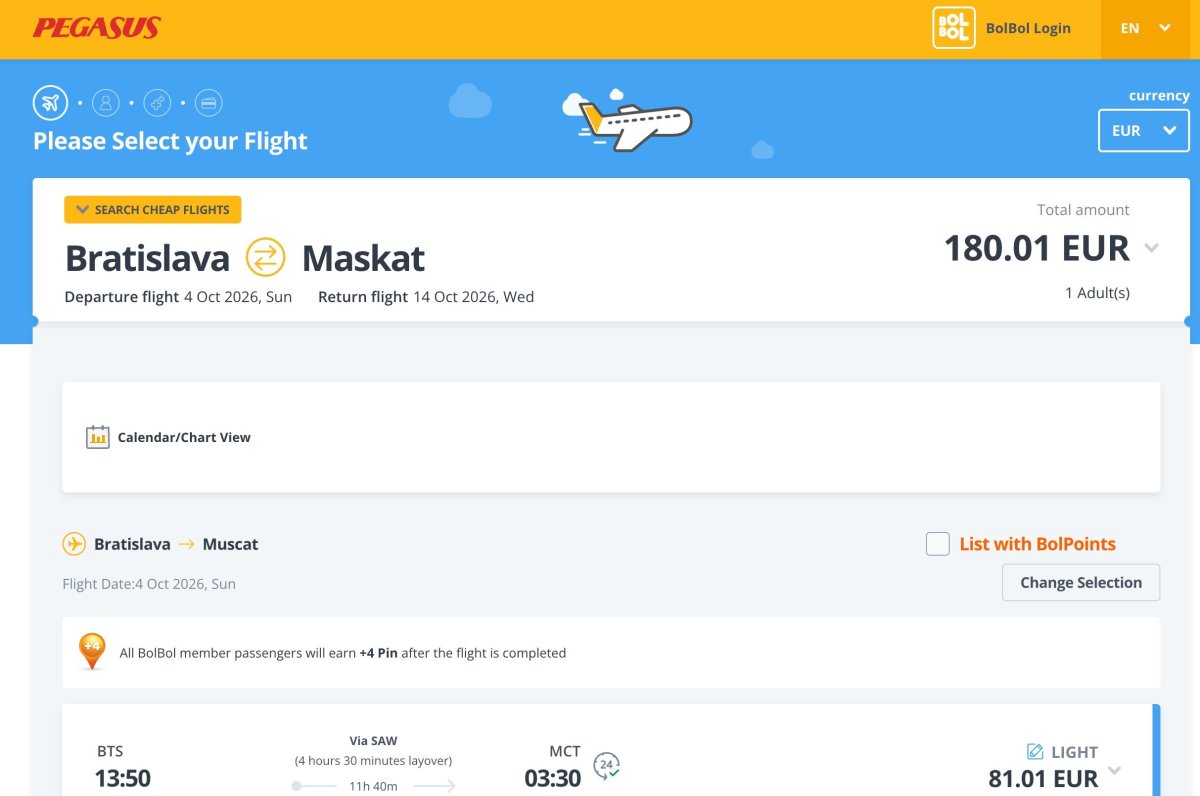Open the Calendar/Chart View icon

(x=97, y=437)
